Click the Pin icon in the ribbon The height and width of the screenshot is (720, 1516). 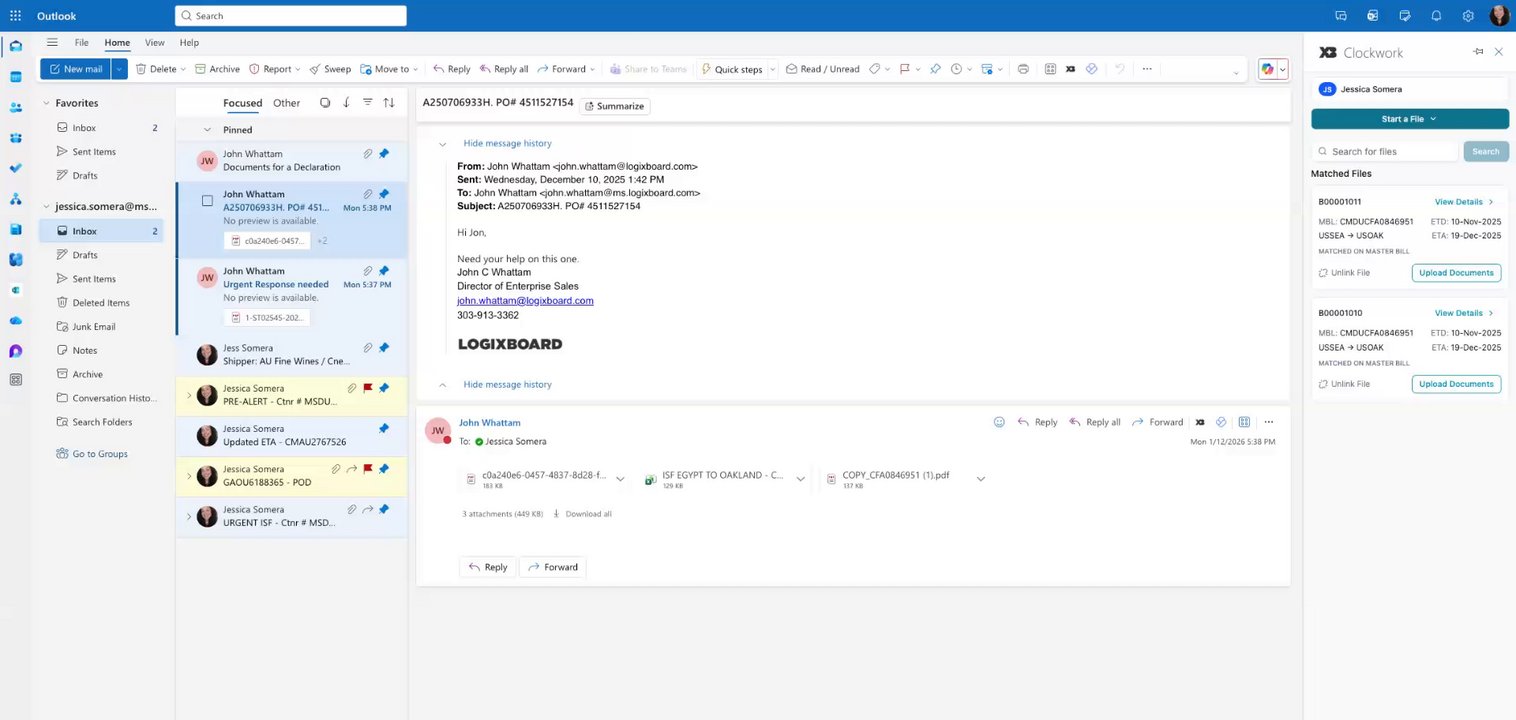coord(935,69)
